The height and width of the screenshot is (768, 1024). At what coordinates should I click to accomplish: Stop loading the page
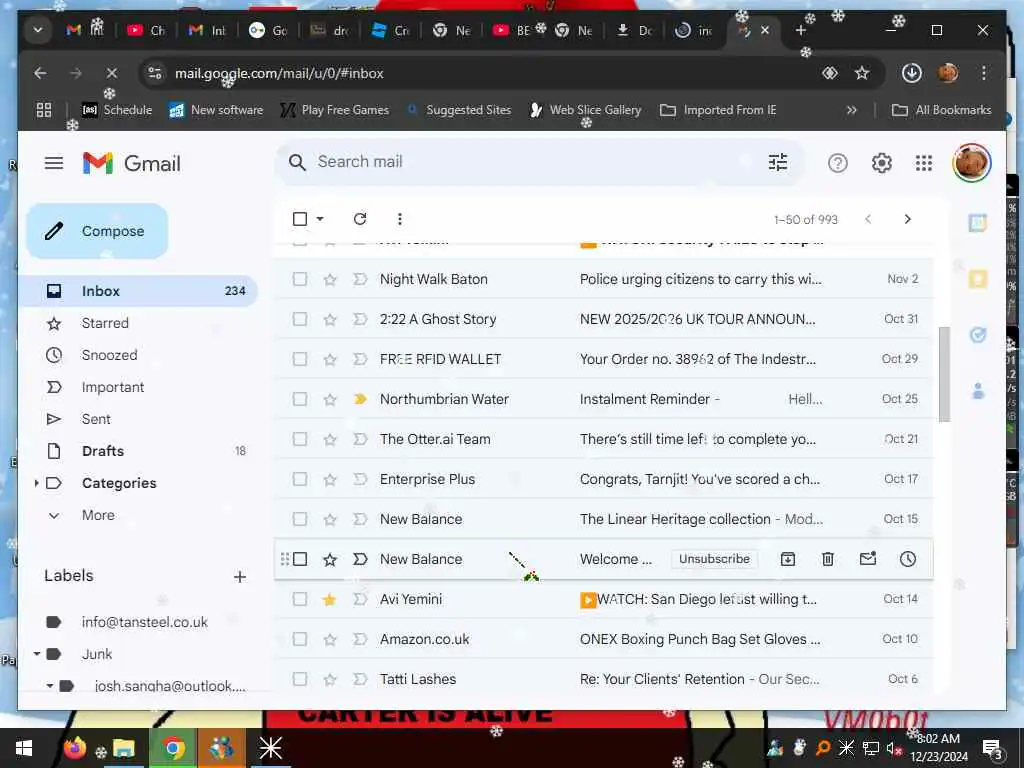click(x=112, y=73)
